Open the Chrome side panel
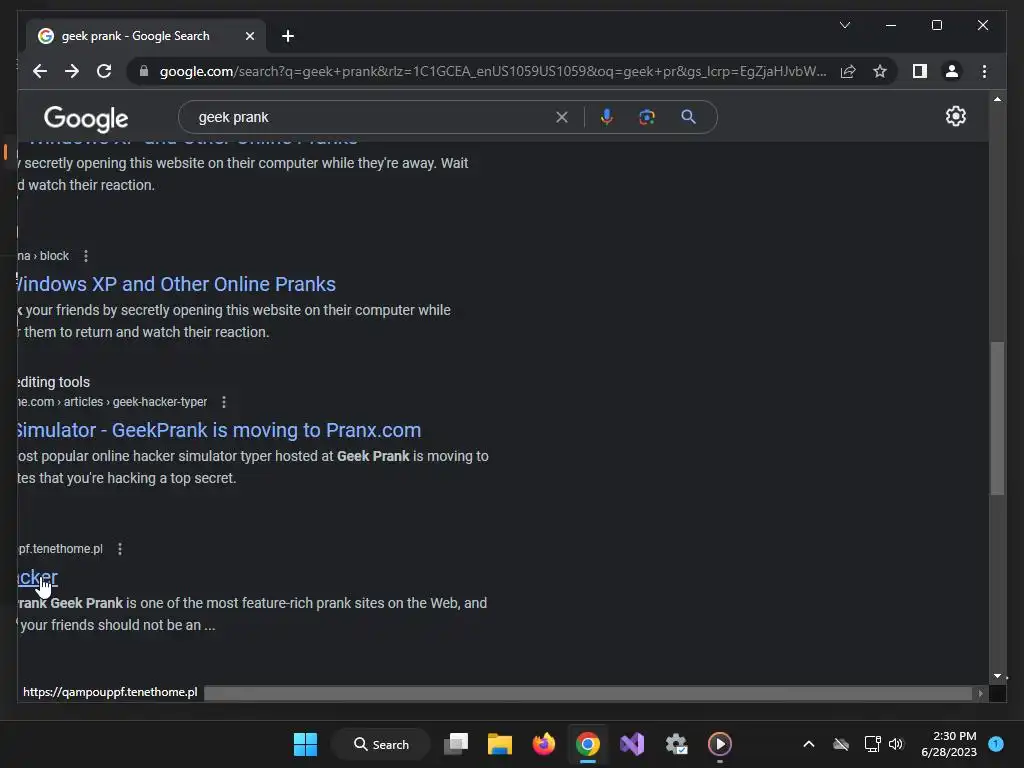The image size is (1024, 768). point(920,71)
